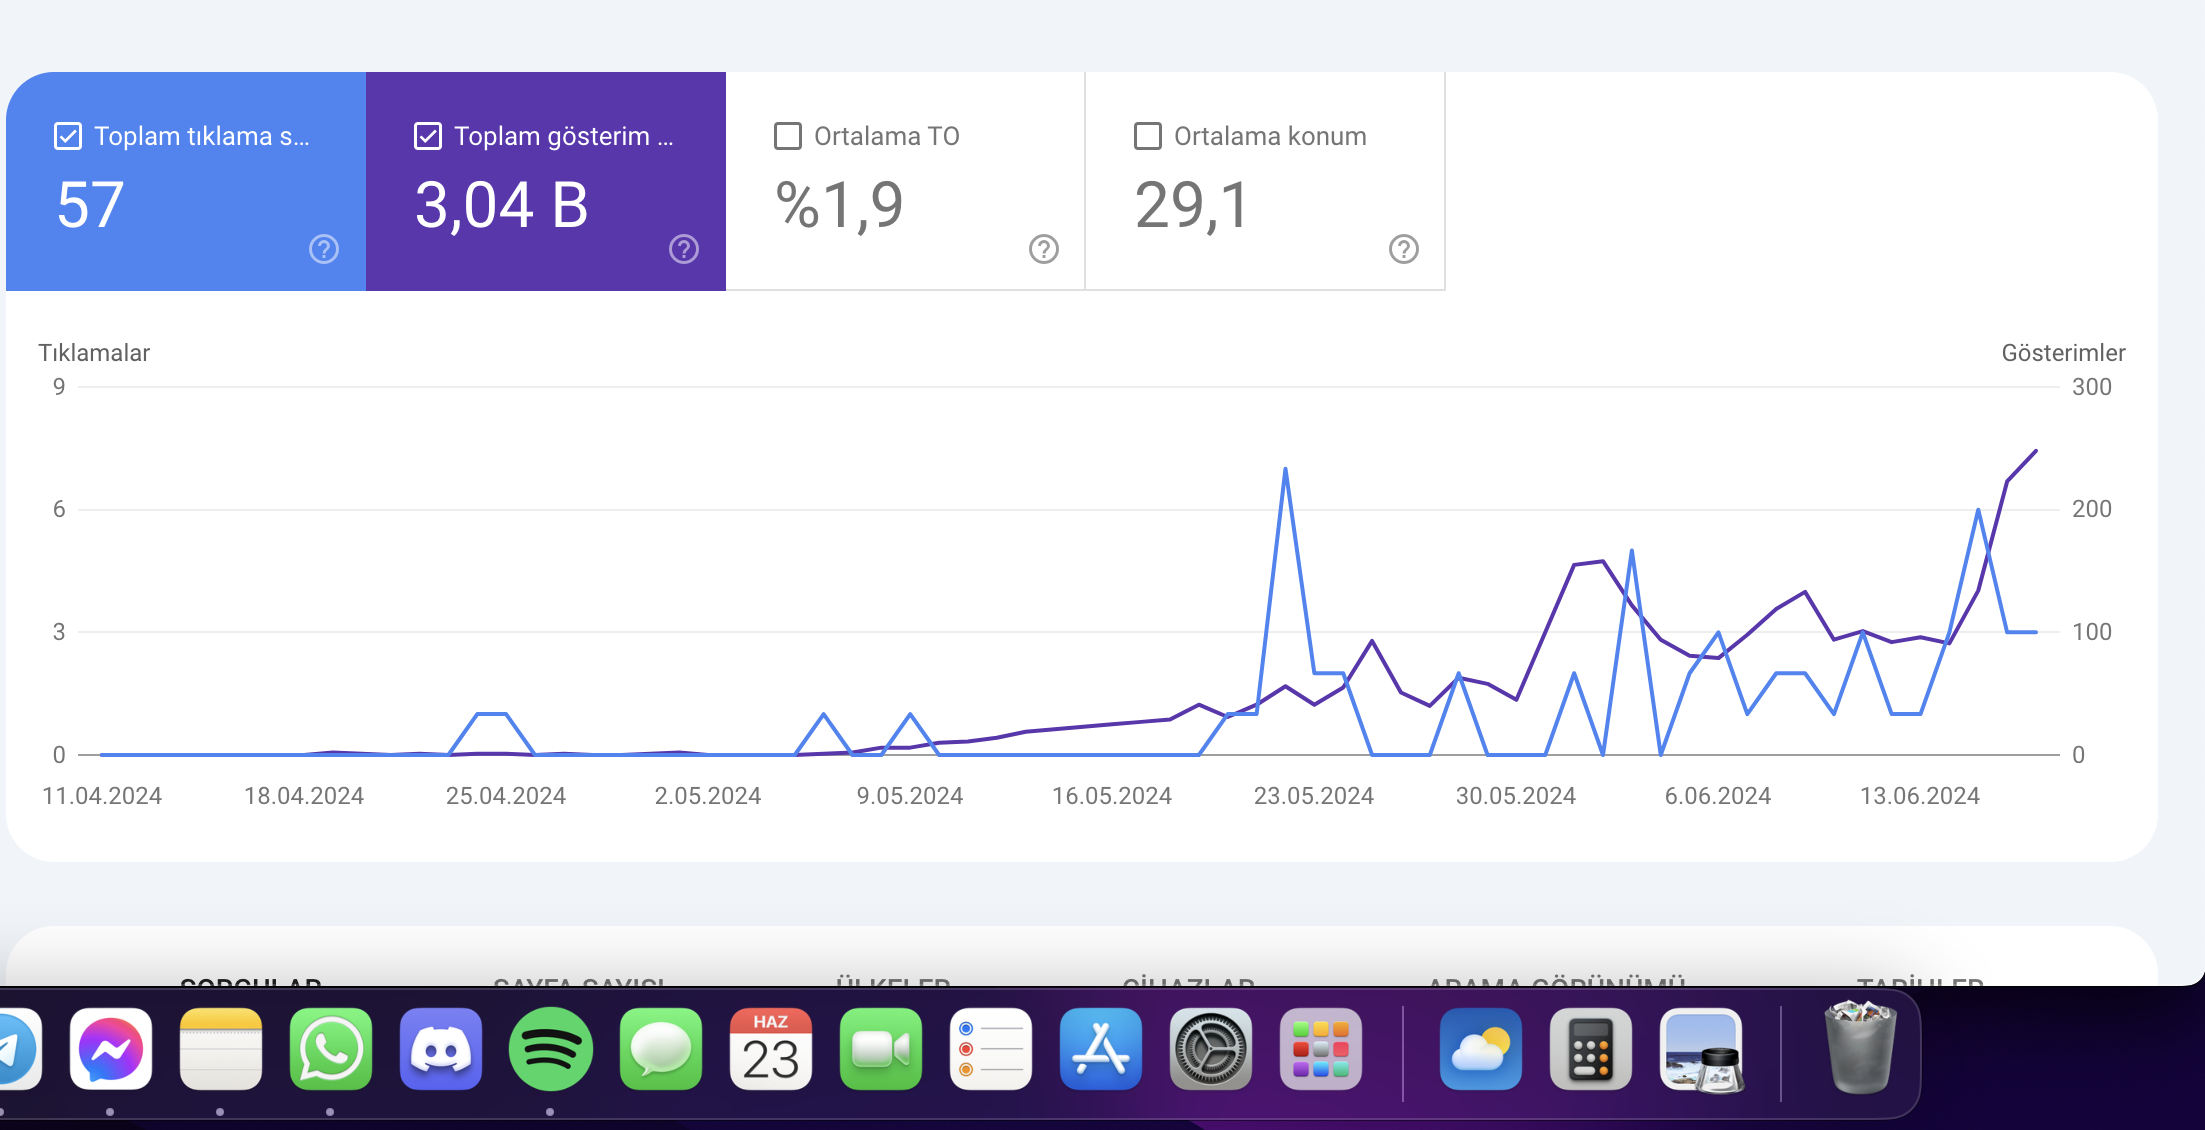This screenshot has width=2205, height=1130.
Task: Open help icon on Ortalama konum card
Action: 1404,249
